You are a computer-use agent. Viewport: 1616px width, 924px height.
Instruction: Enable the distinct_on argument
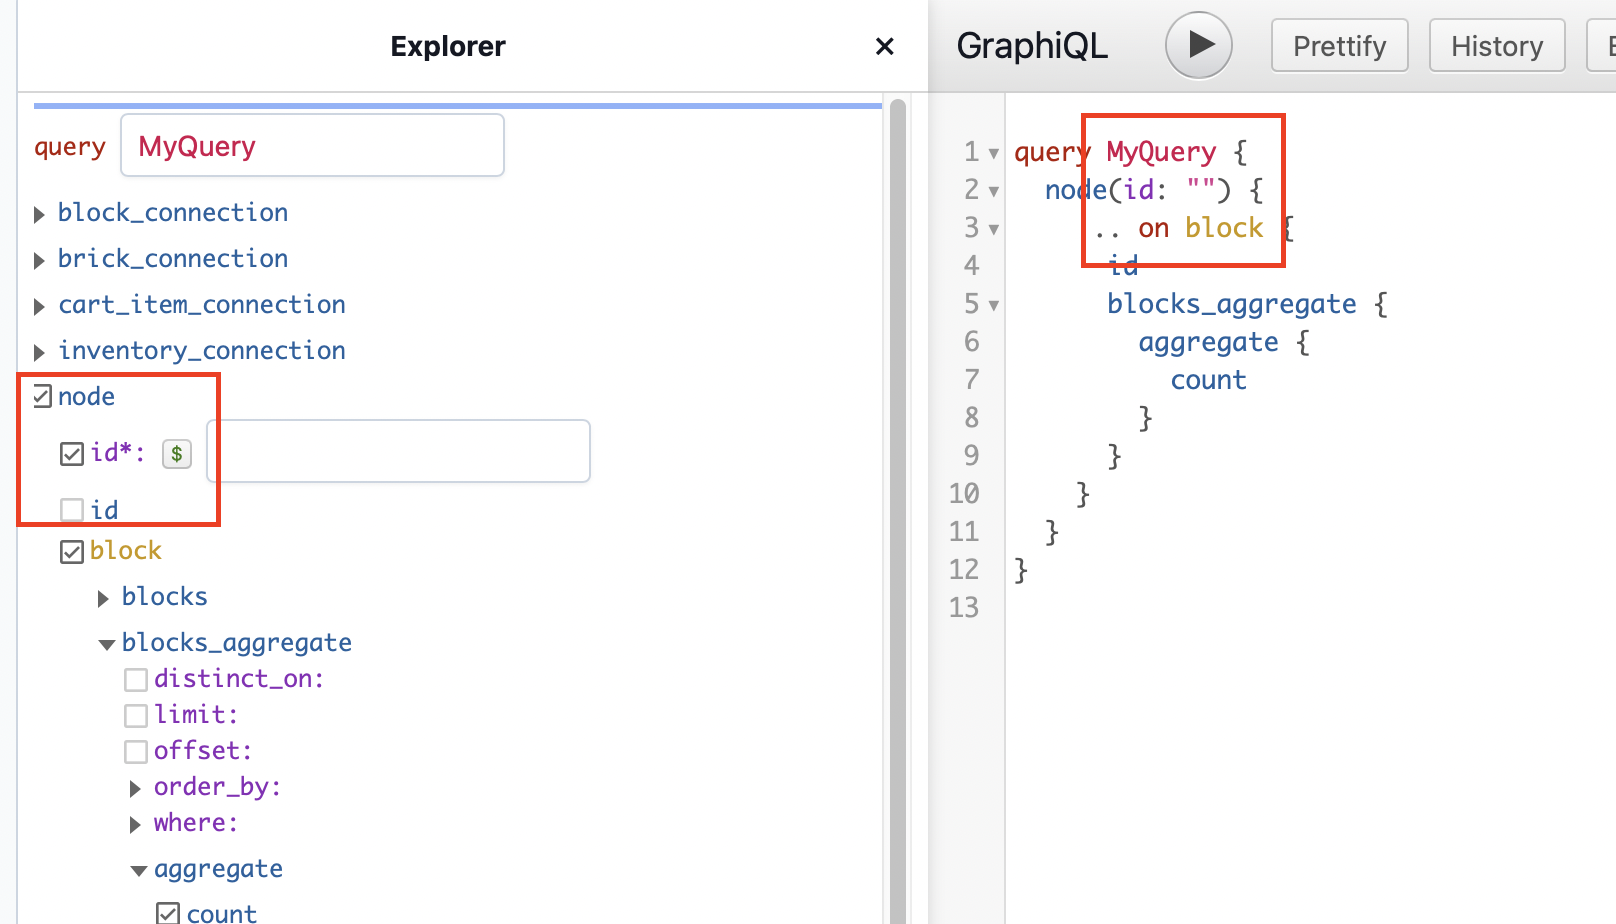pos(136,680)
